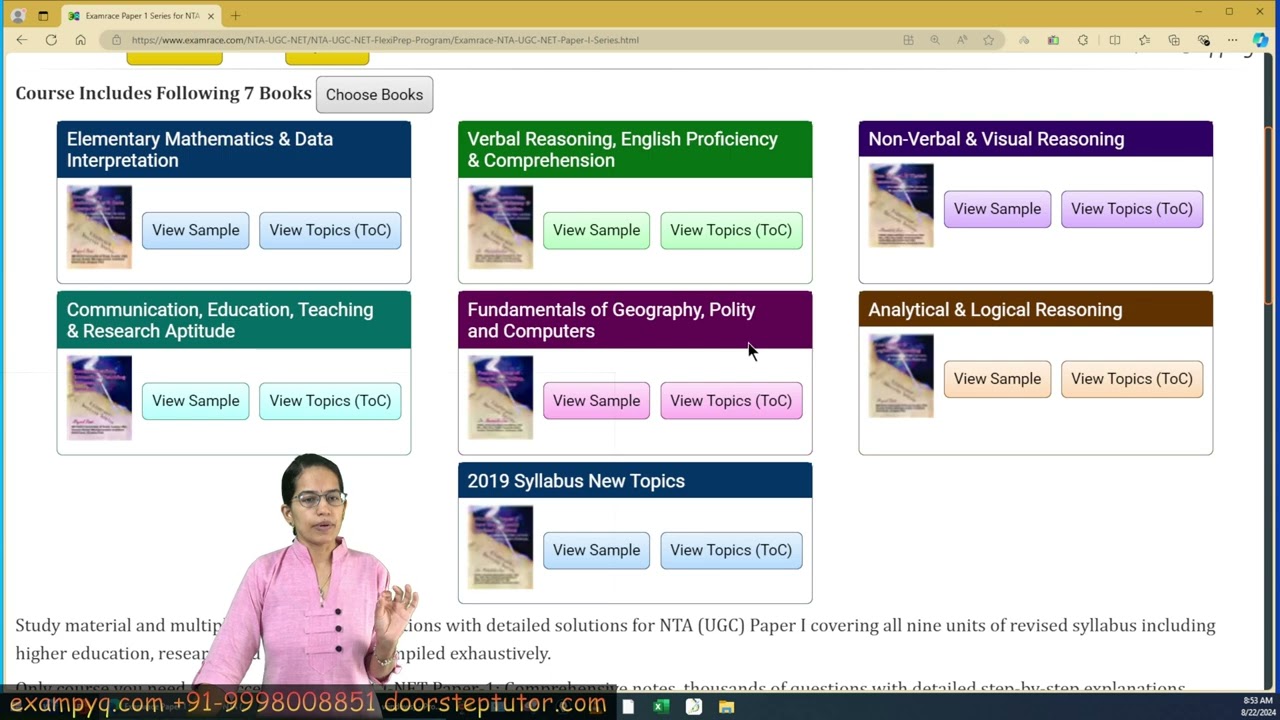View Topics (ToC) for Verbal Reasoning
The height and width of the screenshot is (720, 1280).
pyautogui.click(x=731, y=230)
